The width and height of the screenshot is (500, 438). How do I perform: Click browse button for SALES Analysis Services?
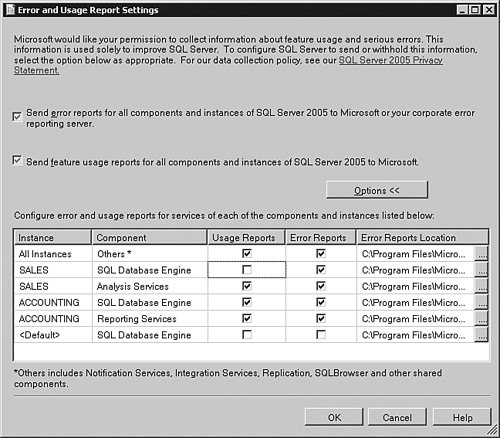(481, 286)
